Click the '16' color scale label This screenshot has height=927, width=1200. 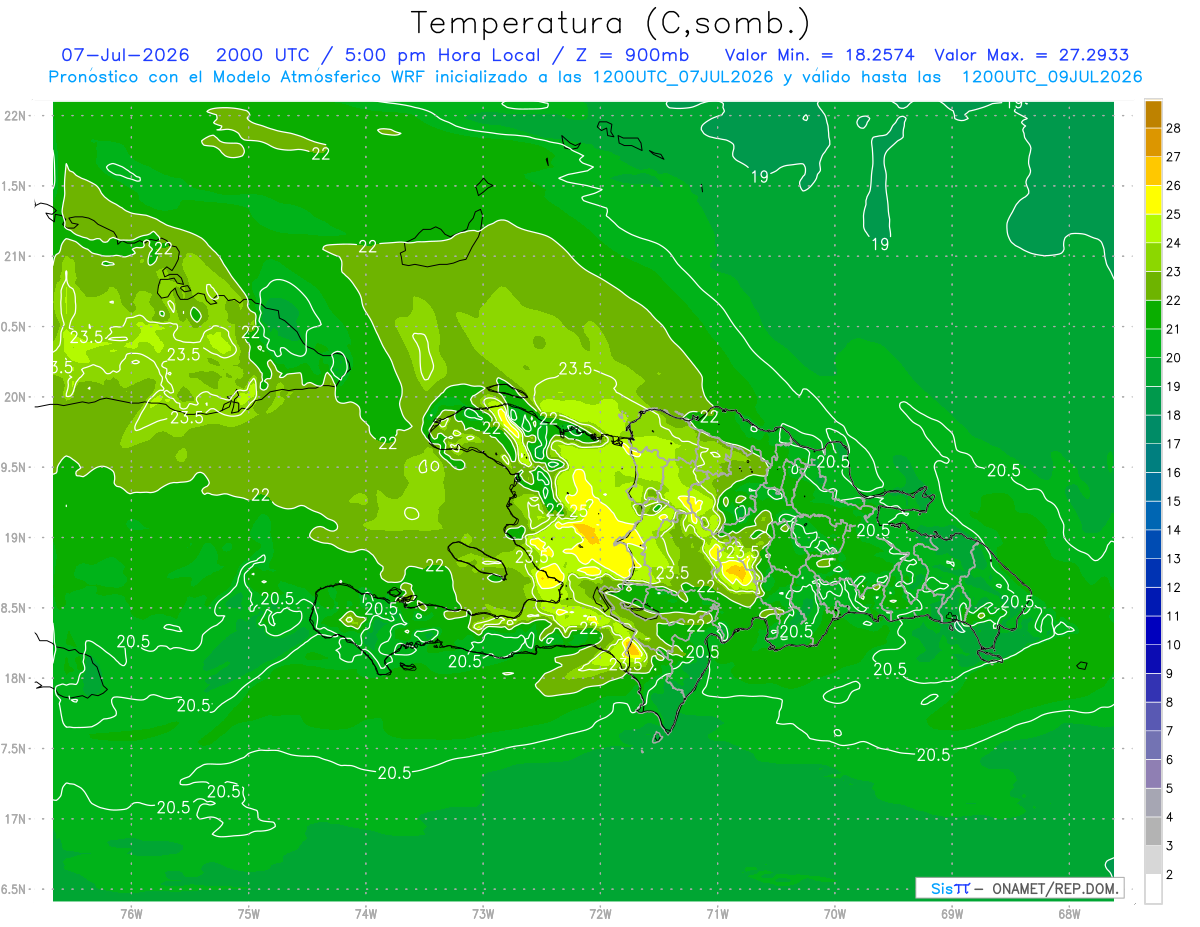(1174, 472)
